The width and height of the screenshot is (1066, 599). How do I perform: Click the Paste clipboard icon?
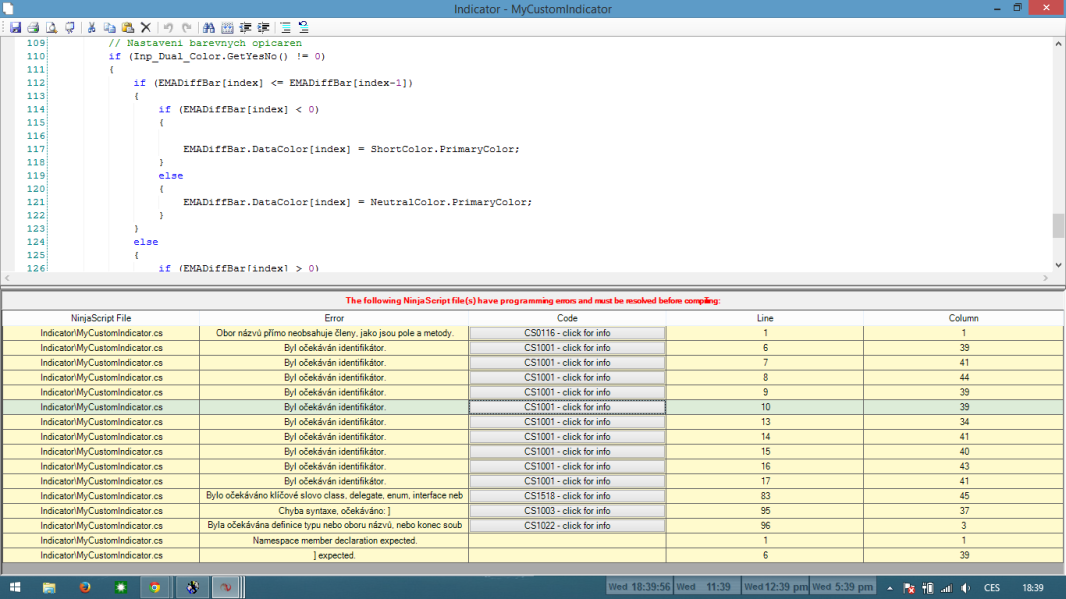coord(127,28)
